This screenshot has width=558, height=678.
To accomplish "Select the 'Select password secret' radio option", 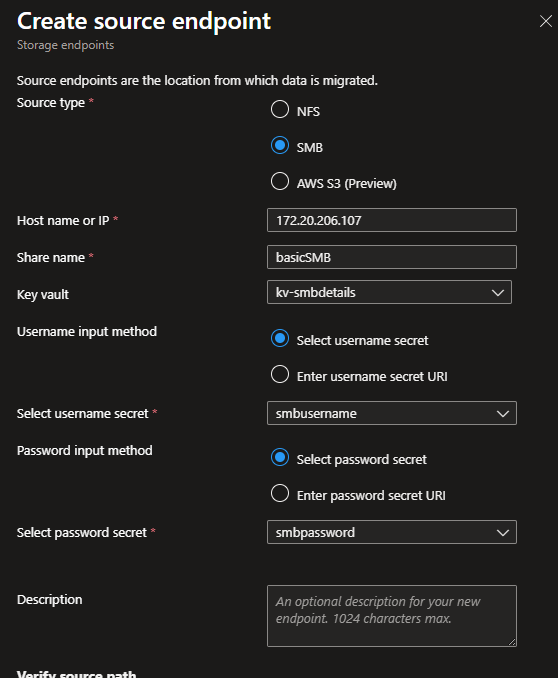I will (x=280, y=457).
